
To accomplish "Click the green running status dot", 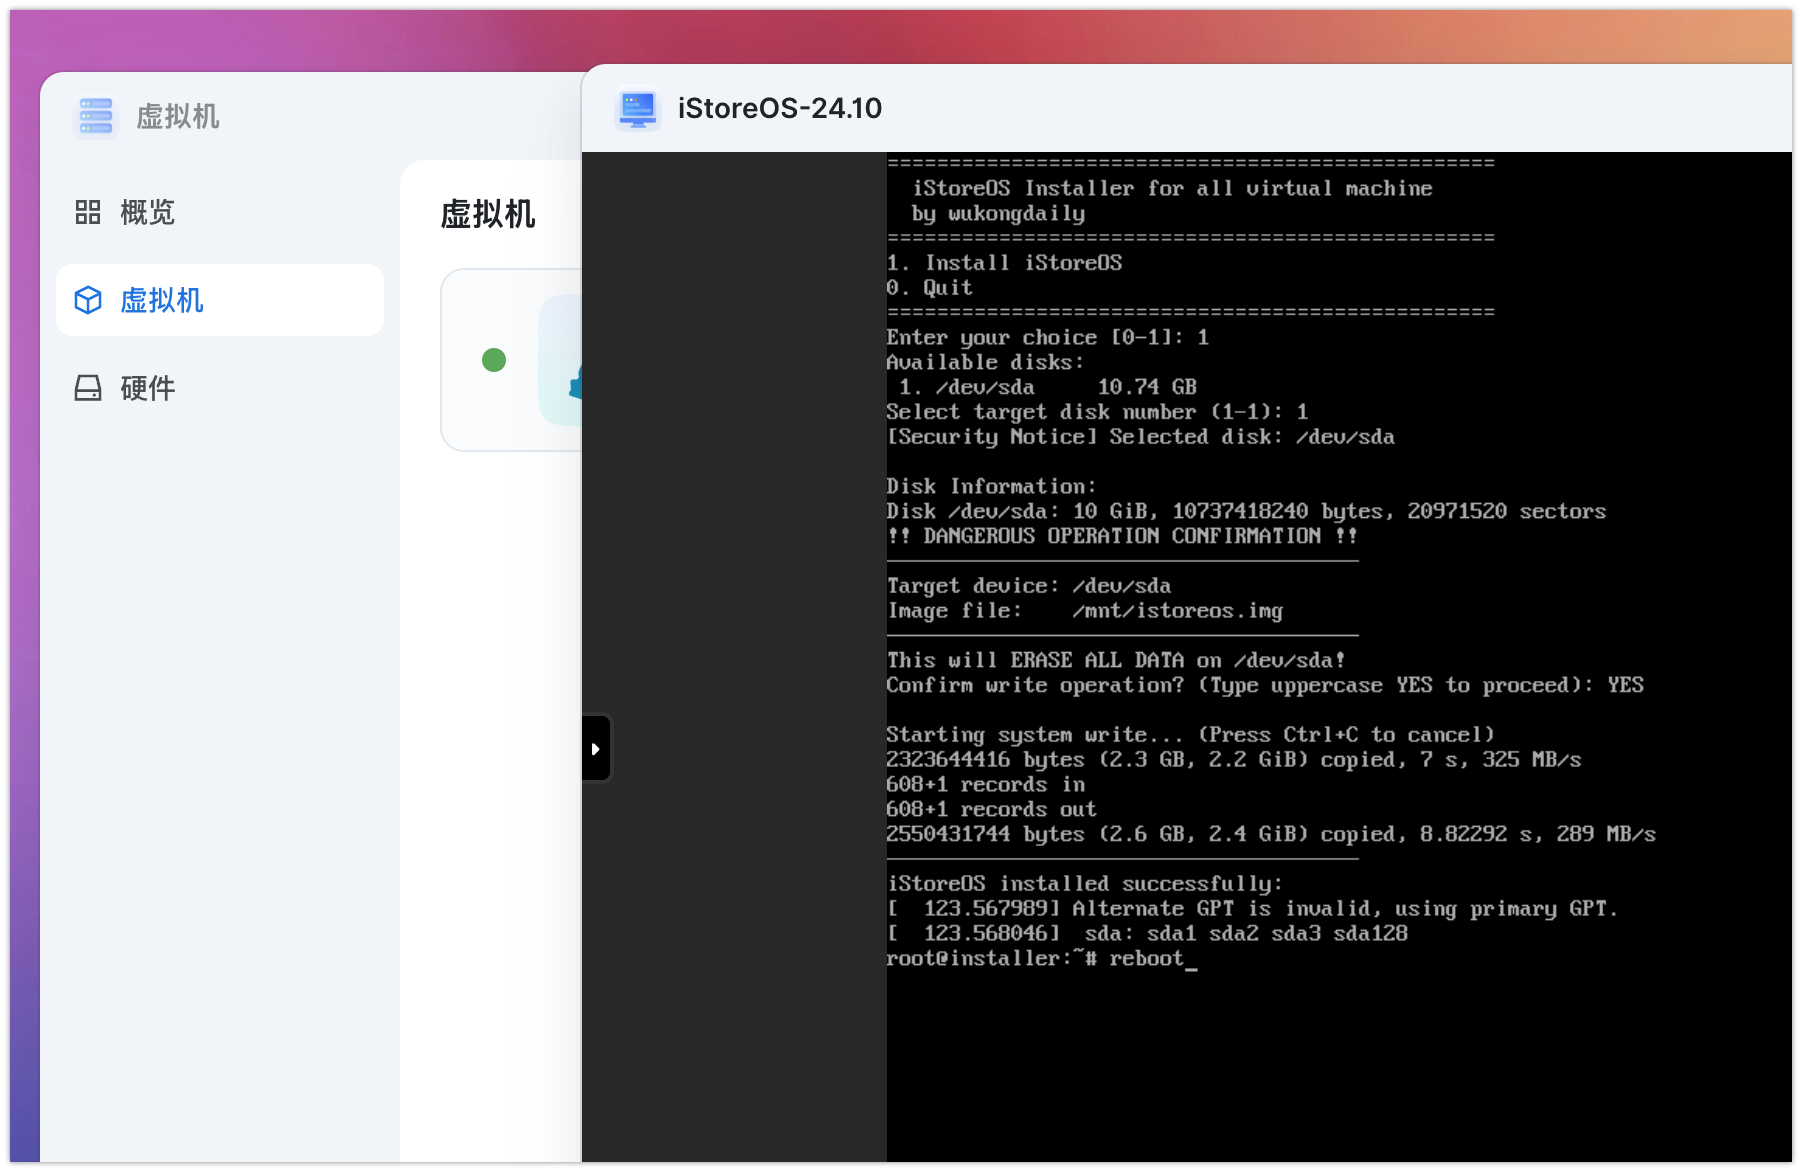I will coord(494,360).
